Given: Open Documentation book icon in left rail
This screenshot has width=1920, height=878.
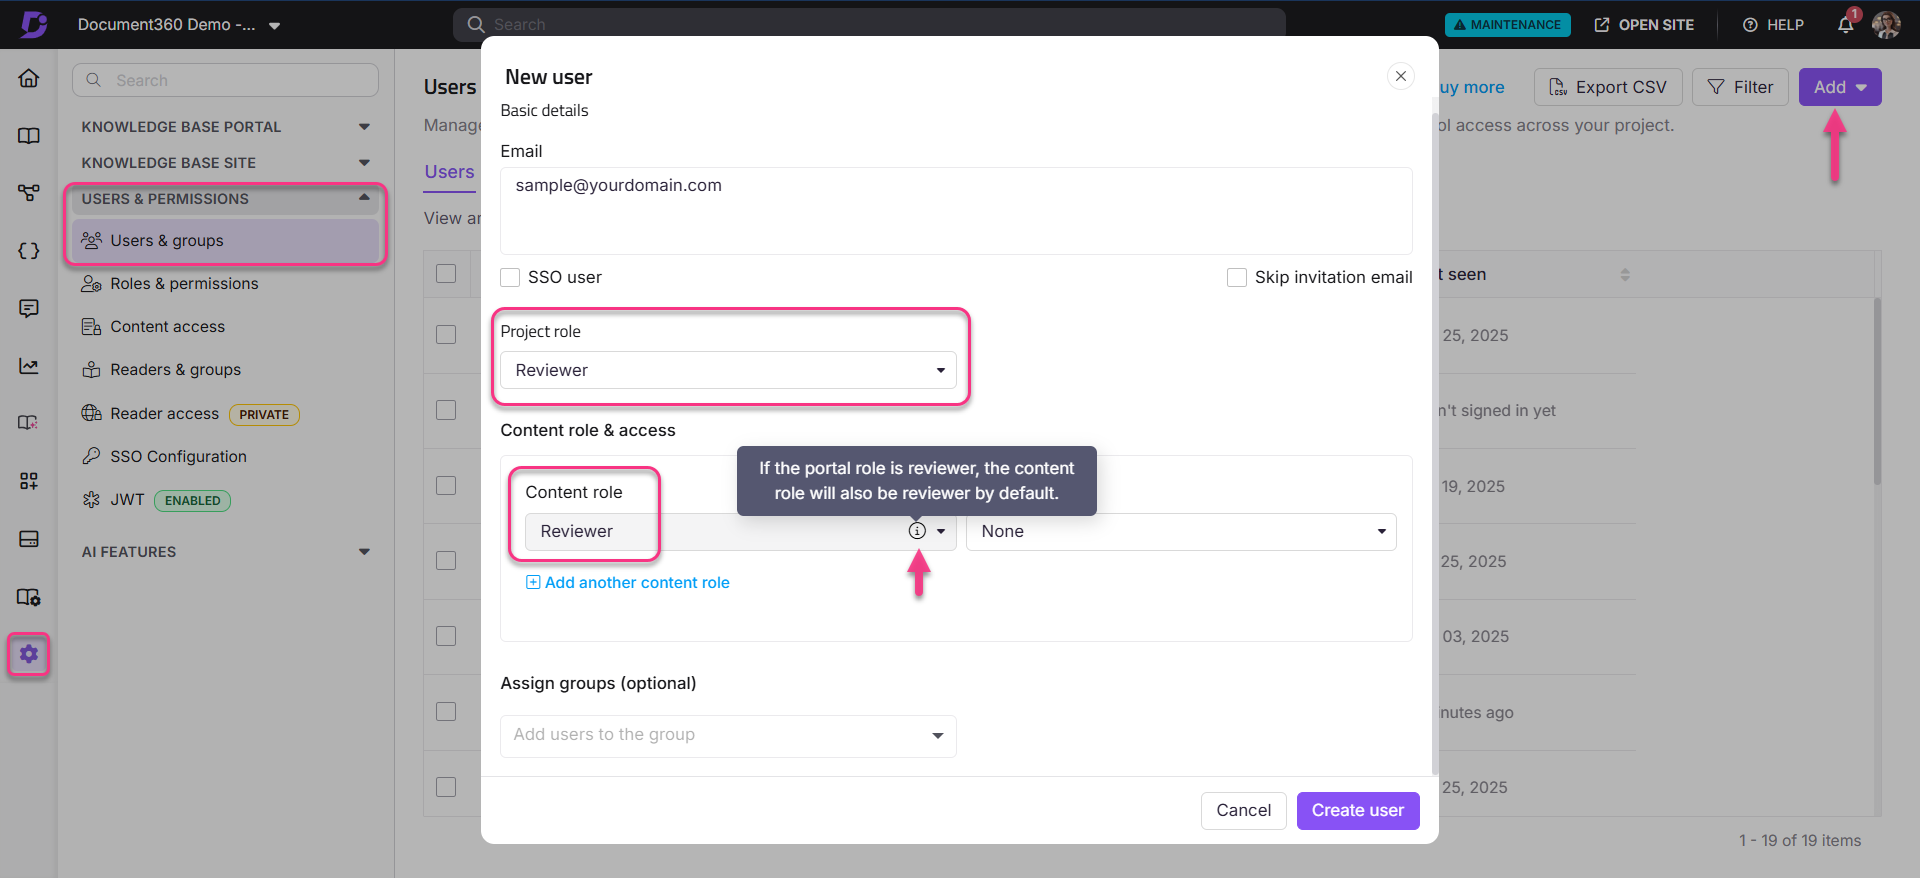Looking at the screenshot, I should [x=29, y=136].
